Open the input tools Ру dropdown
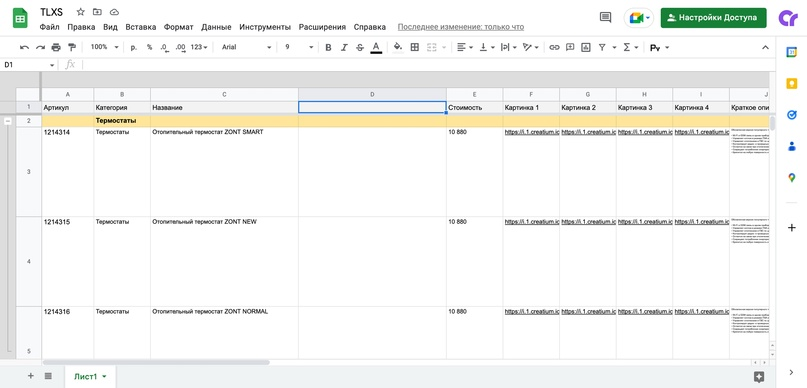807x388 pixels. pyautogui.click(x=659, y=47)
